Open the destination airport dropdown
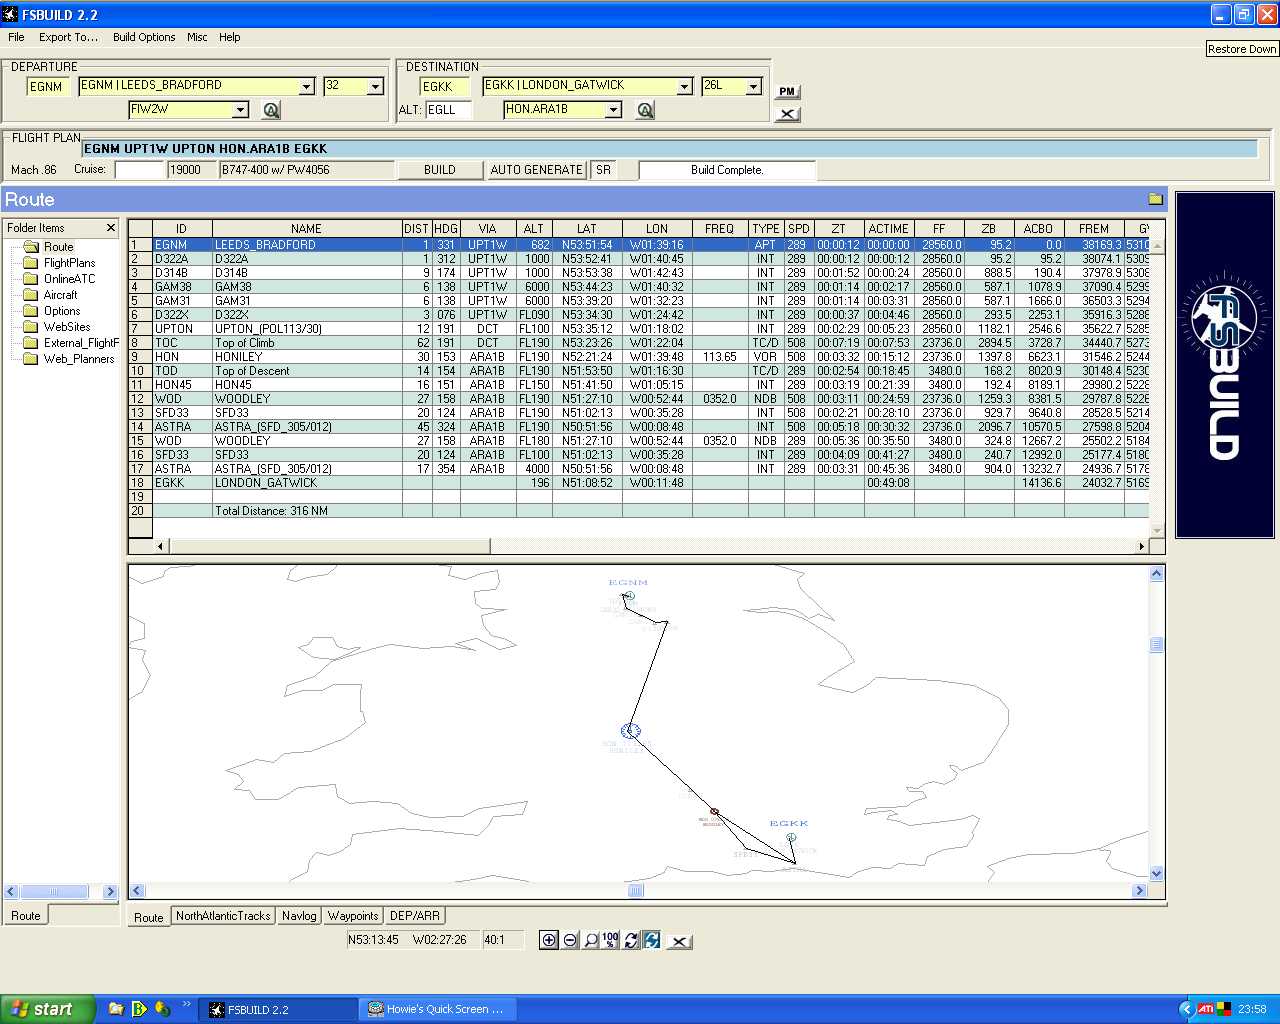Screen dimensions: 1280x1024 (684, 87)
